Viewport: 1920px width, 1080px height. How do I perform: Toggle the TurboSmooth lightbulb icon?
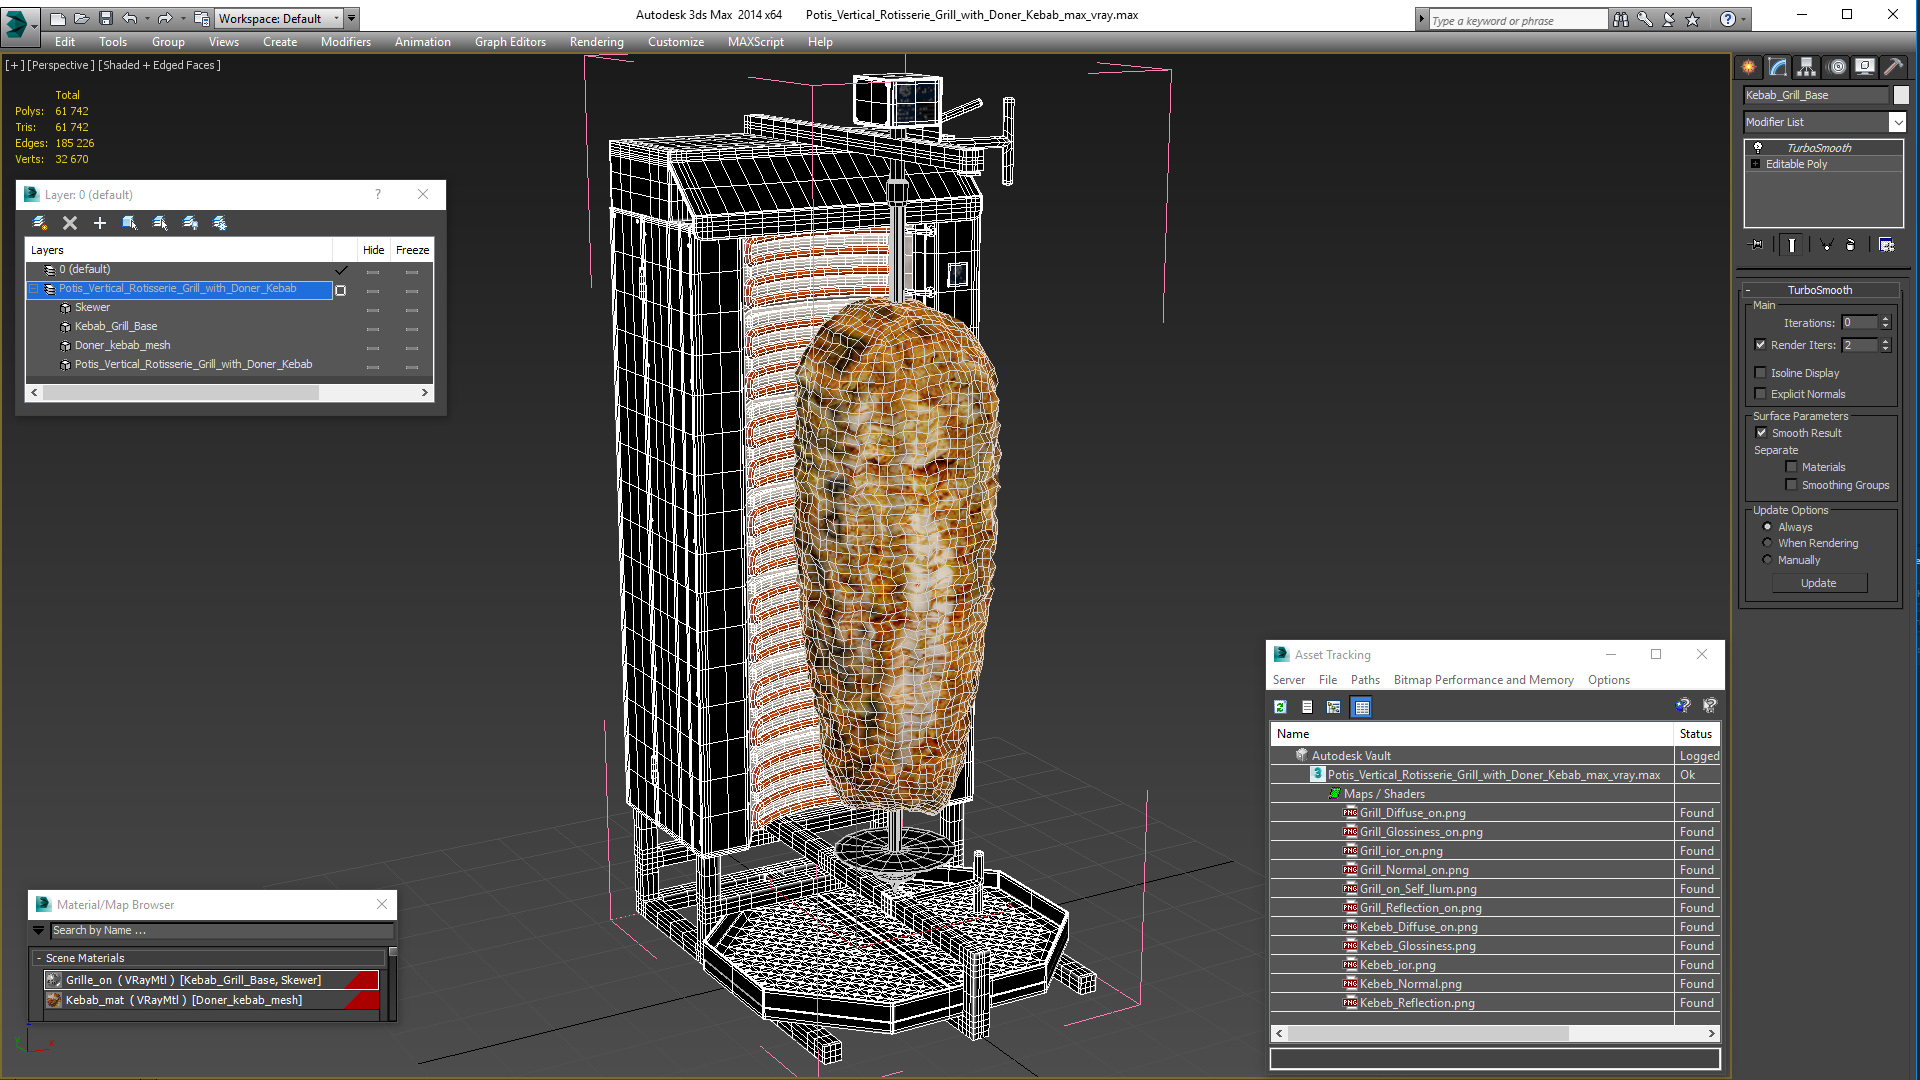point(1758,148)
